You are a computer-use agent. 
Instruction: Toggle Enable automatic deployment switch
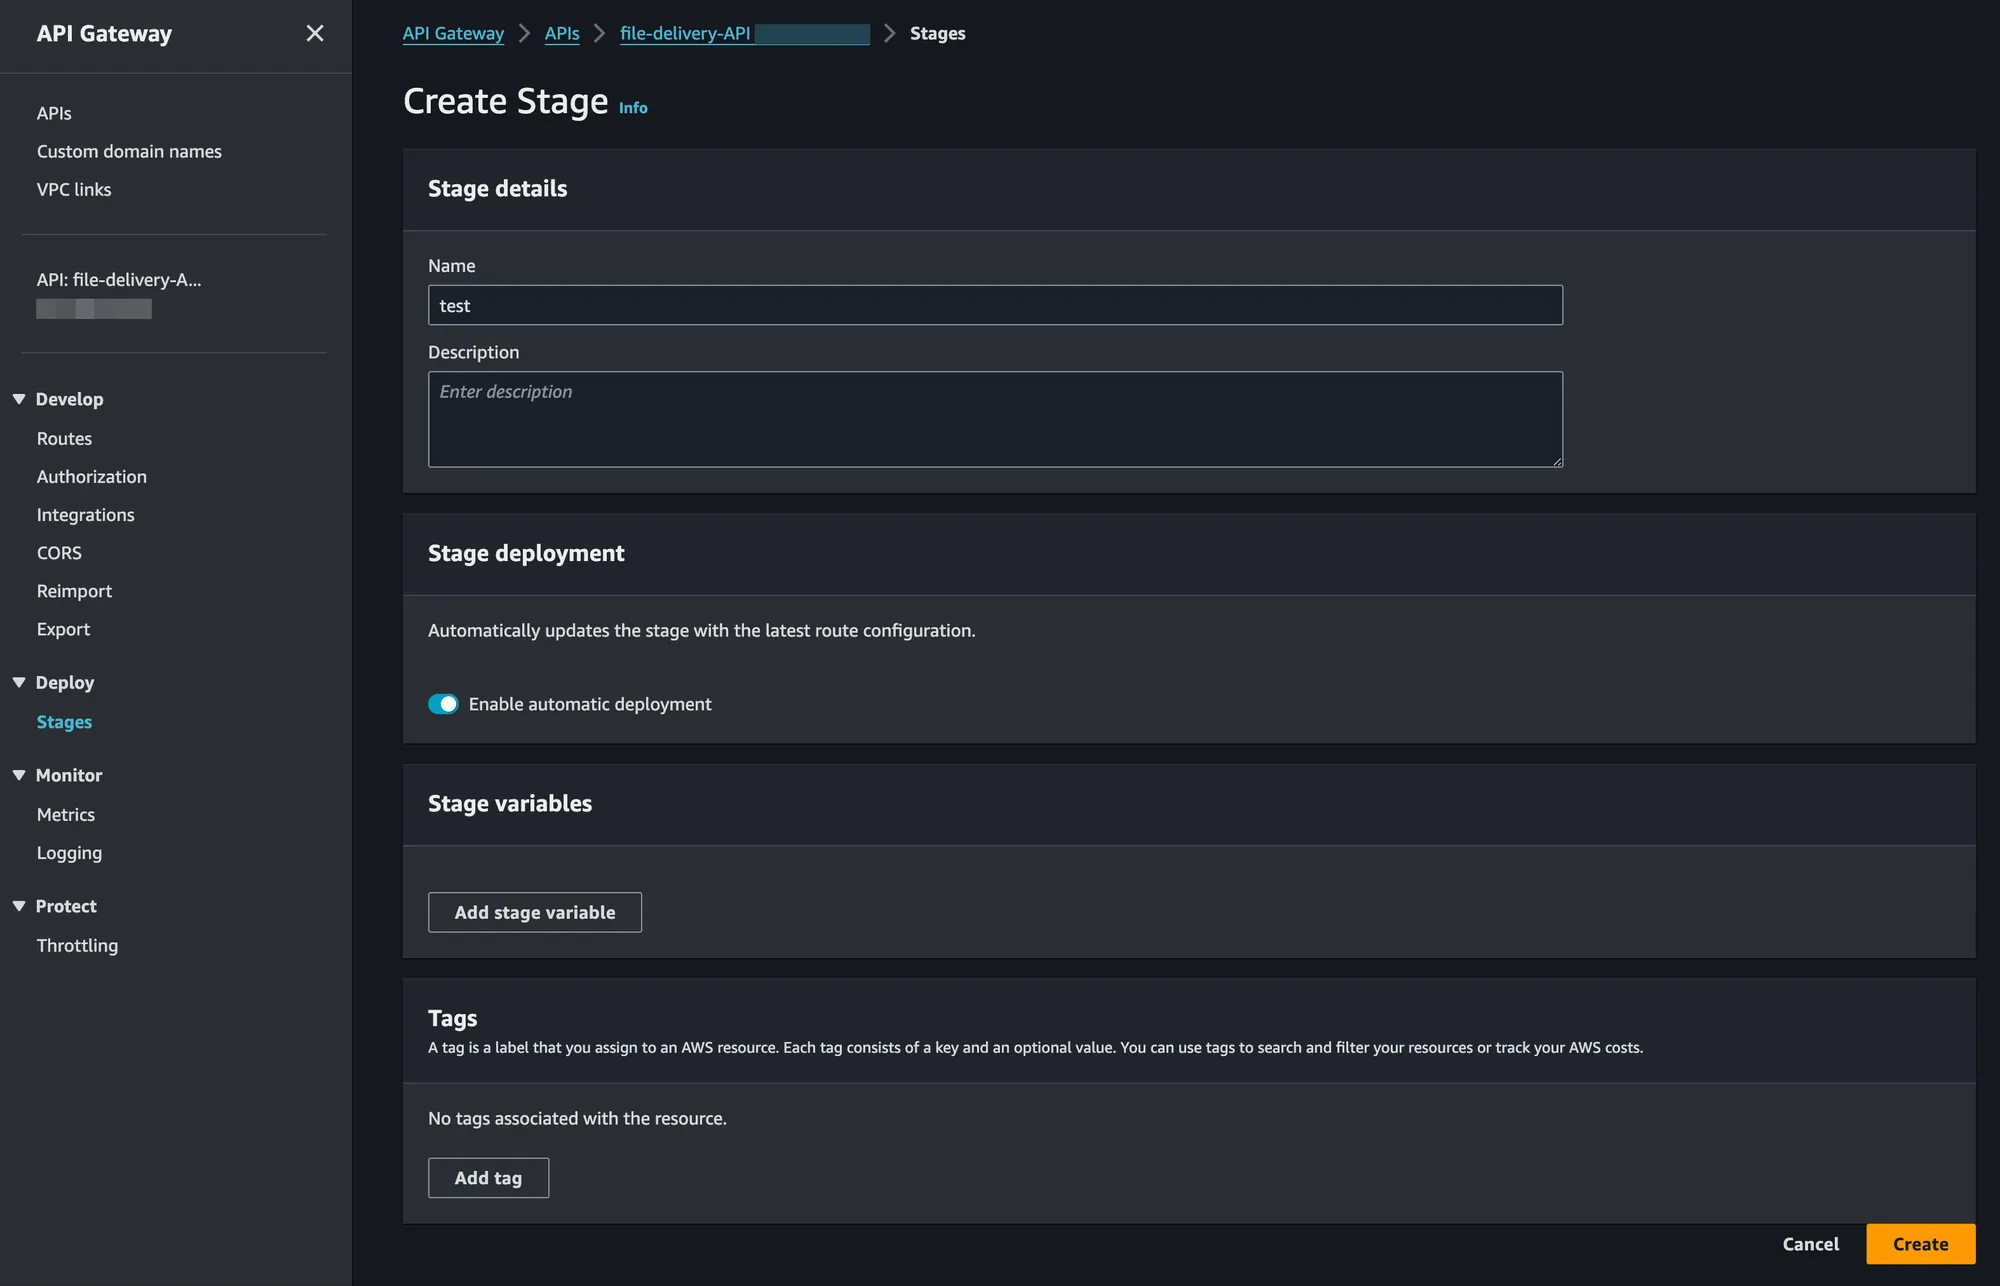[x=443, y=704]
